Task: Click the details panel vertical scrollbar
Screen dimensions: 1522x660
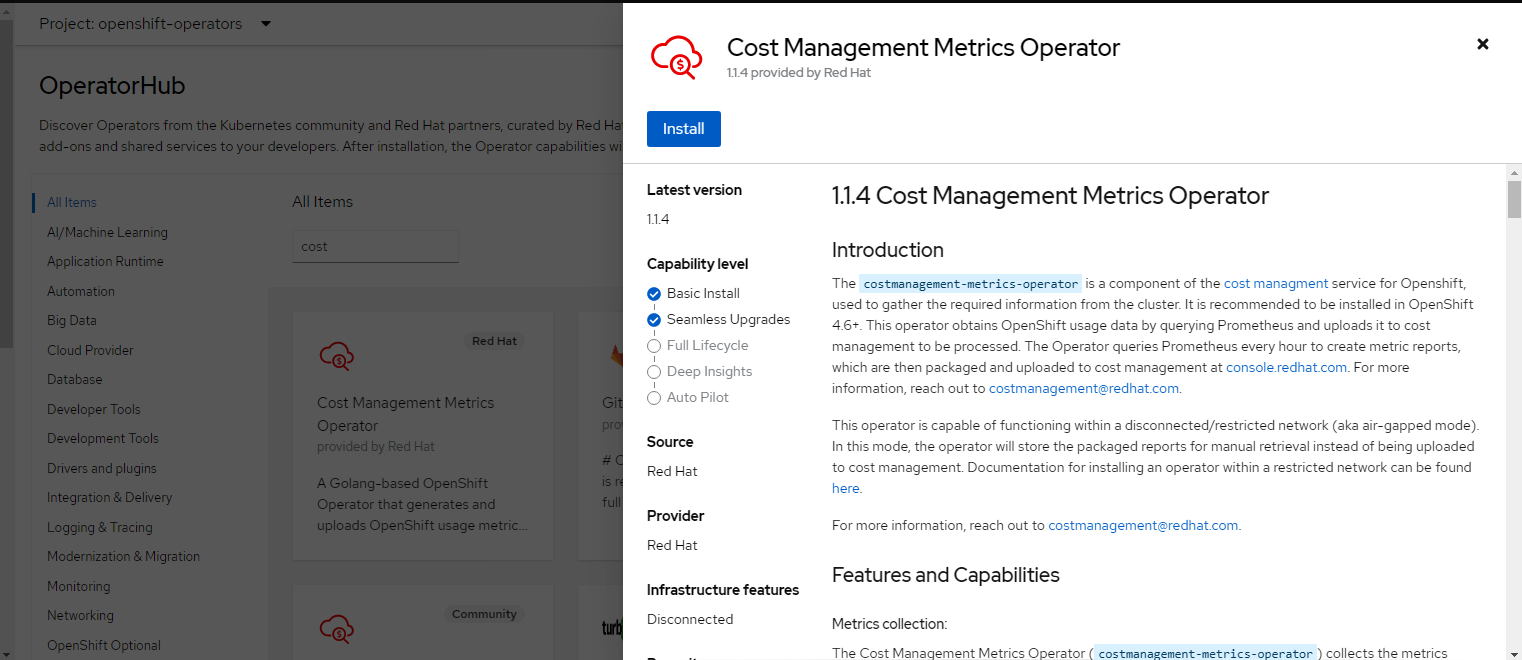Action: 1513,200
